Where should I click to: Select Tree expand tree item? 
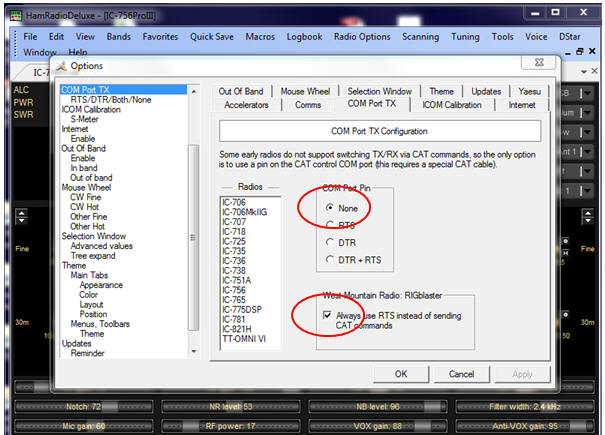tap(93, 256)
